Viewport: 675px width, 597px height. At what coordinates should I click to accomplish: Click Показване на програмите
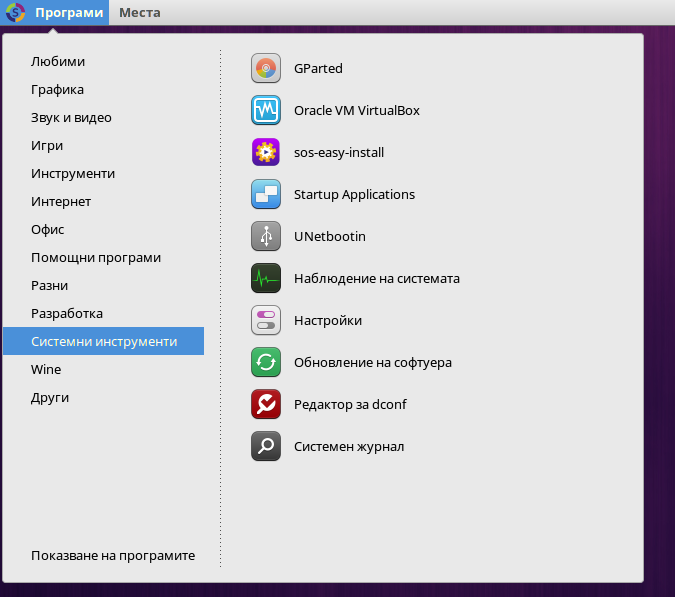tap(113, 556)
